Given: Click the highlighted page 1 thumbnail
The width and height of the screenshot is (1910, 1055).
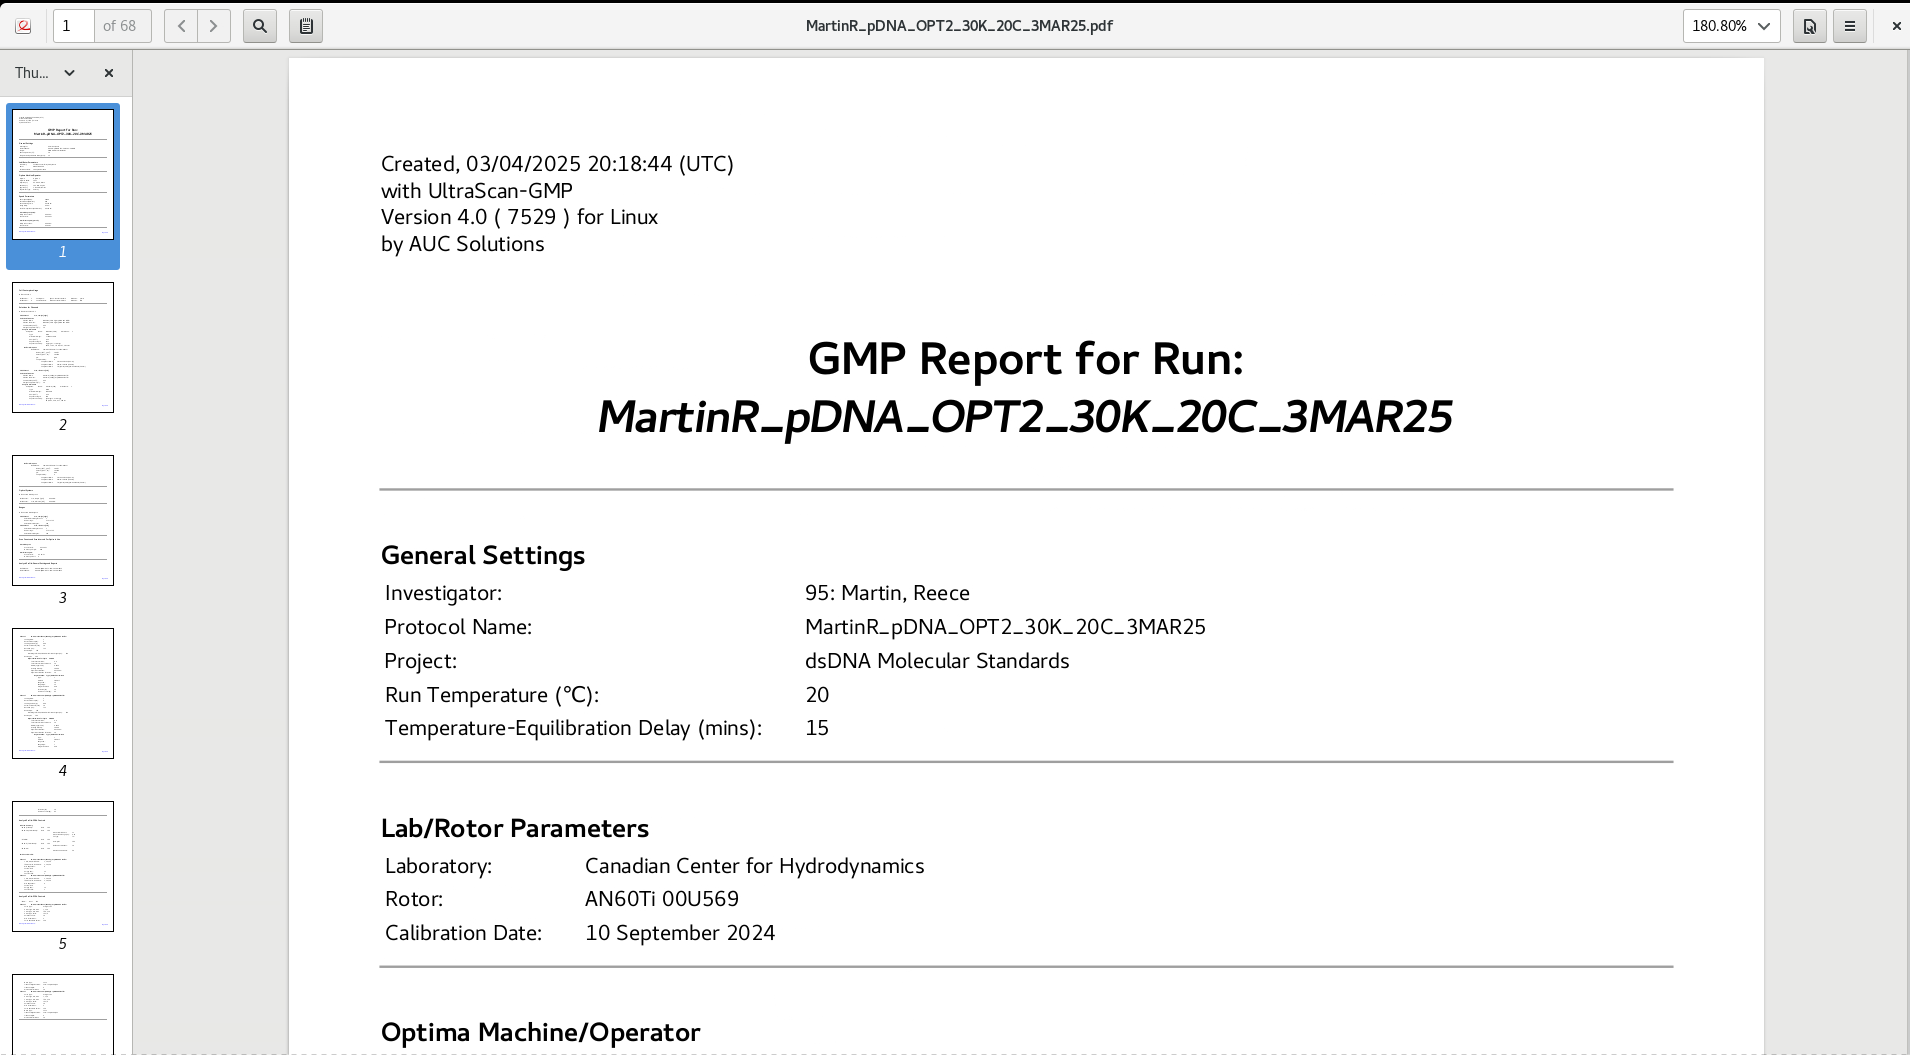Looking at the screenshot, I should [x=63, y=174].
